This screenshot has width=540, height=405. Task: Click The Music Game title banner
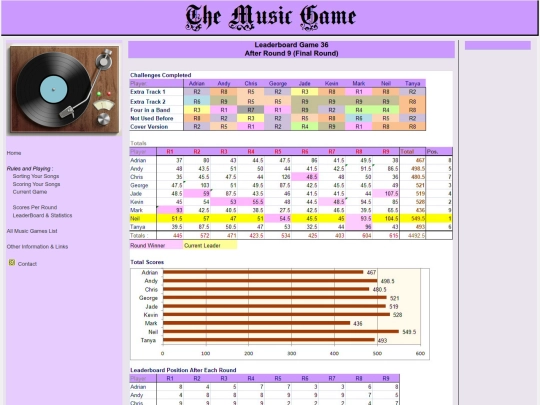pos(270,17)
